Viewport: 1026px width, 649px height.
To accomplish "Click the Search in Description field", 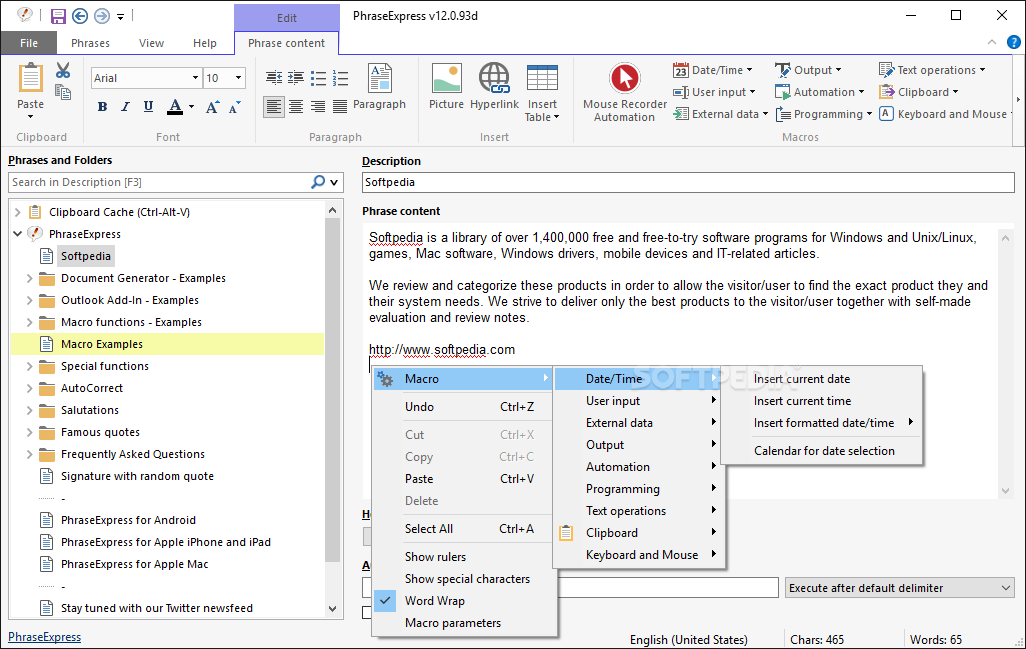I will click(160, 182).
